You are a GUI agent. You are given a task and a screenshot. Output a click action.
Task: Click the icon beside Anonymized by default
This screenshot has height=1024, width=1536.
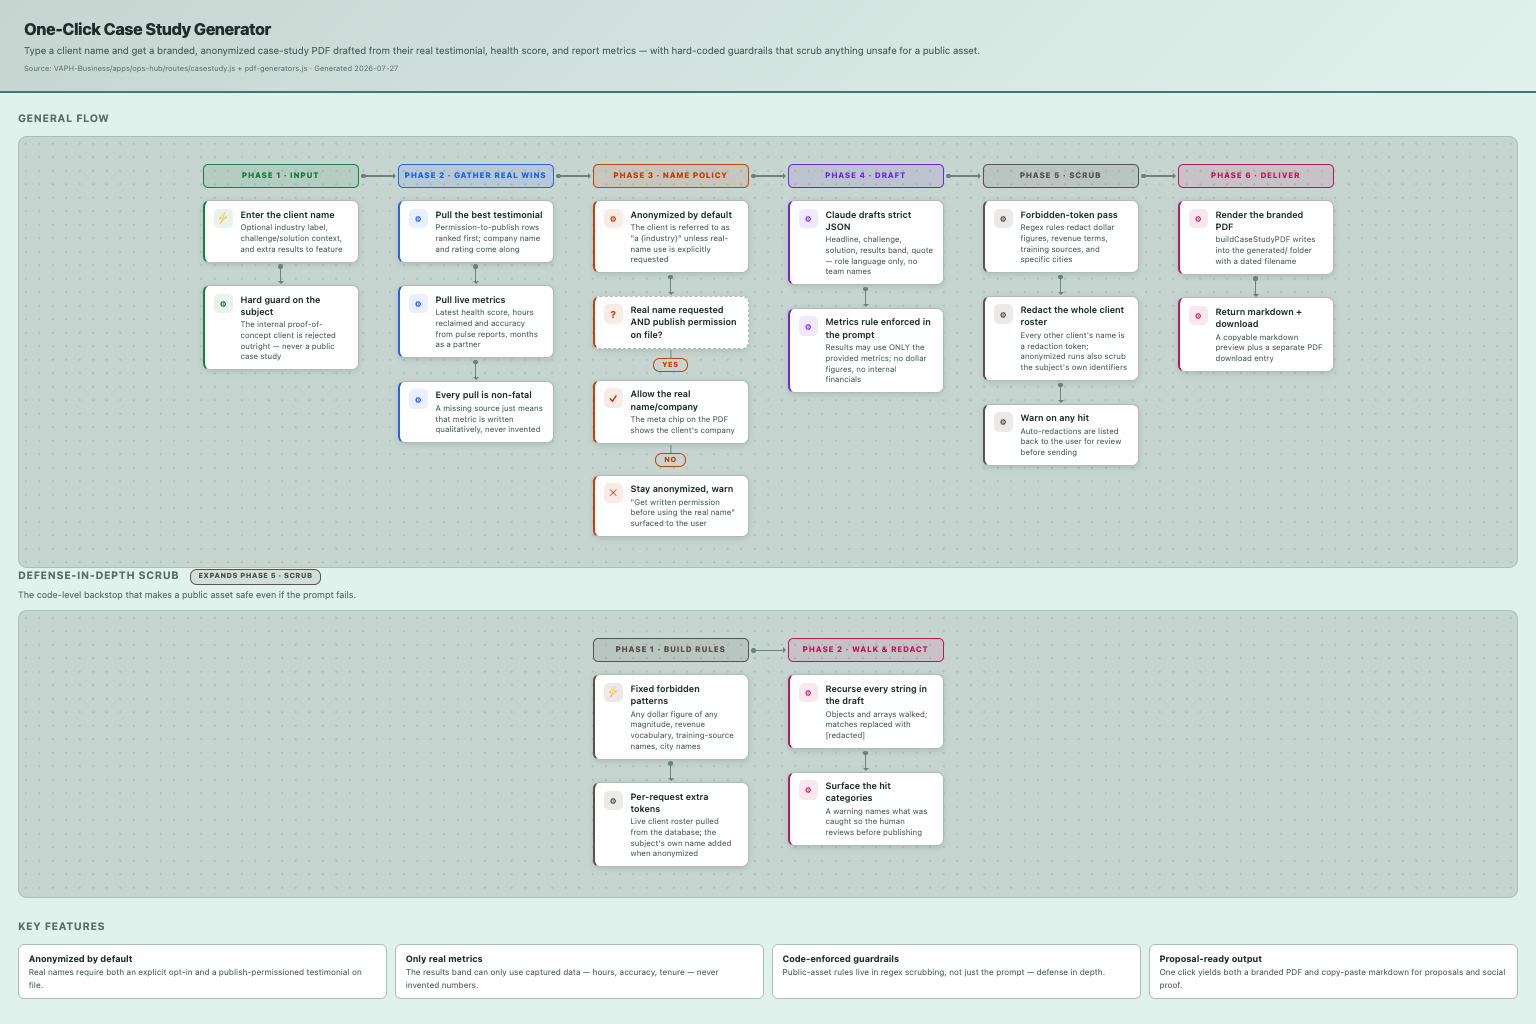click(613, 218)
